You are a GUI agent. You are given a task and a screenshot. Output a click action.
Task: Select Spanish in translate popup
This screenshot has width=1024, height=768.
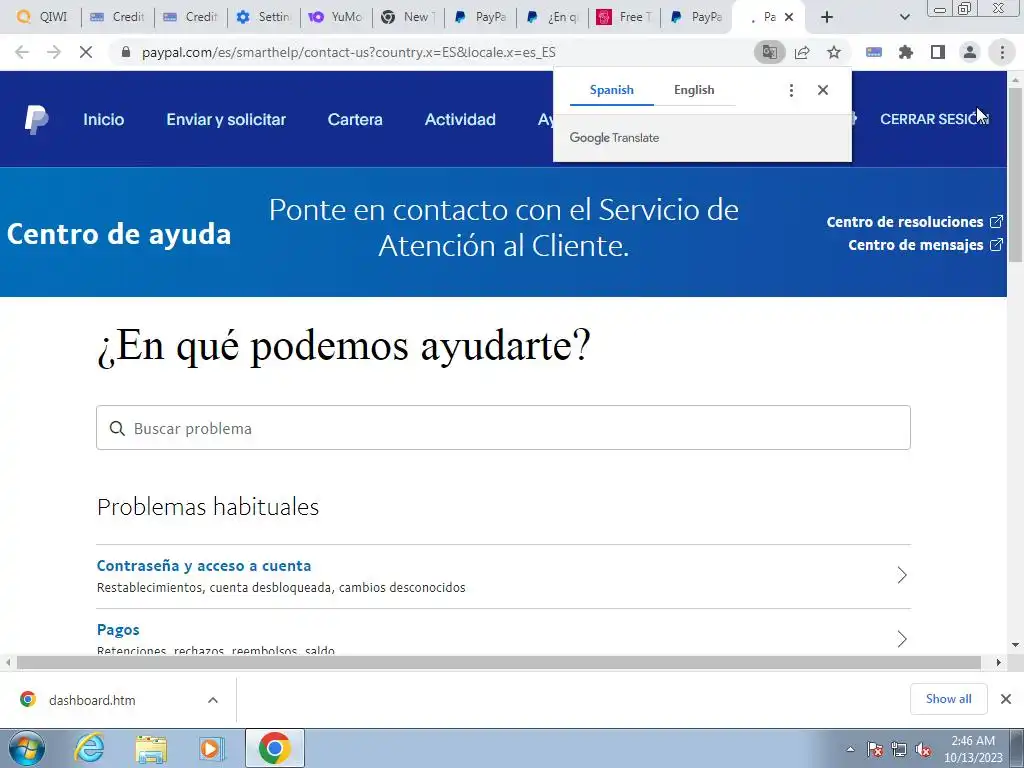(x=611, y=90)
